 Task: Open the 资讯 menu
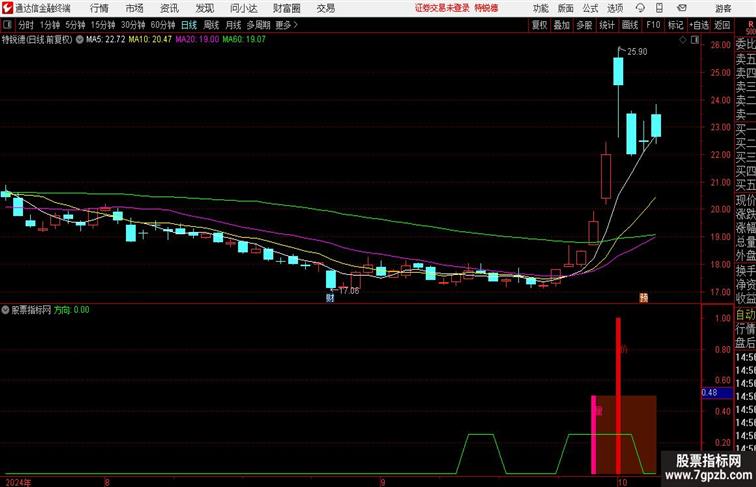[x=169, y=8]
